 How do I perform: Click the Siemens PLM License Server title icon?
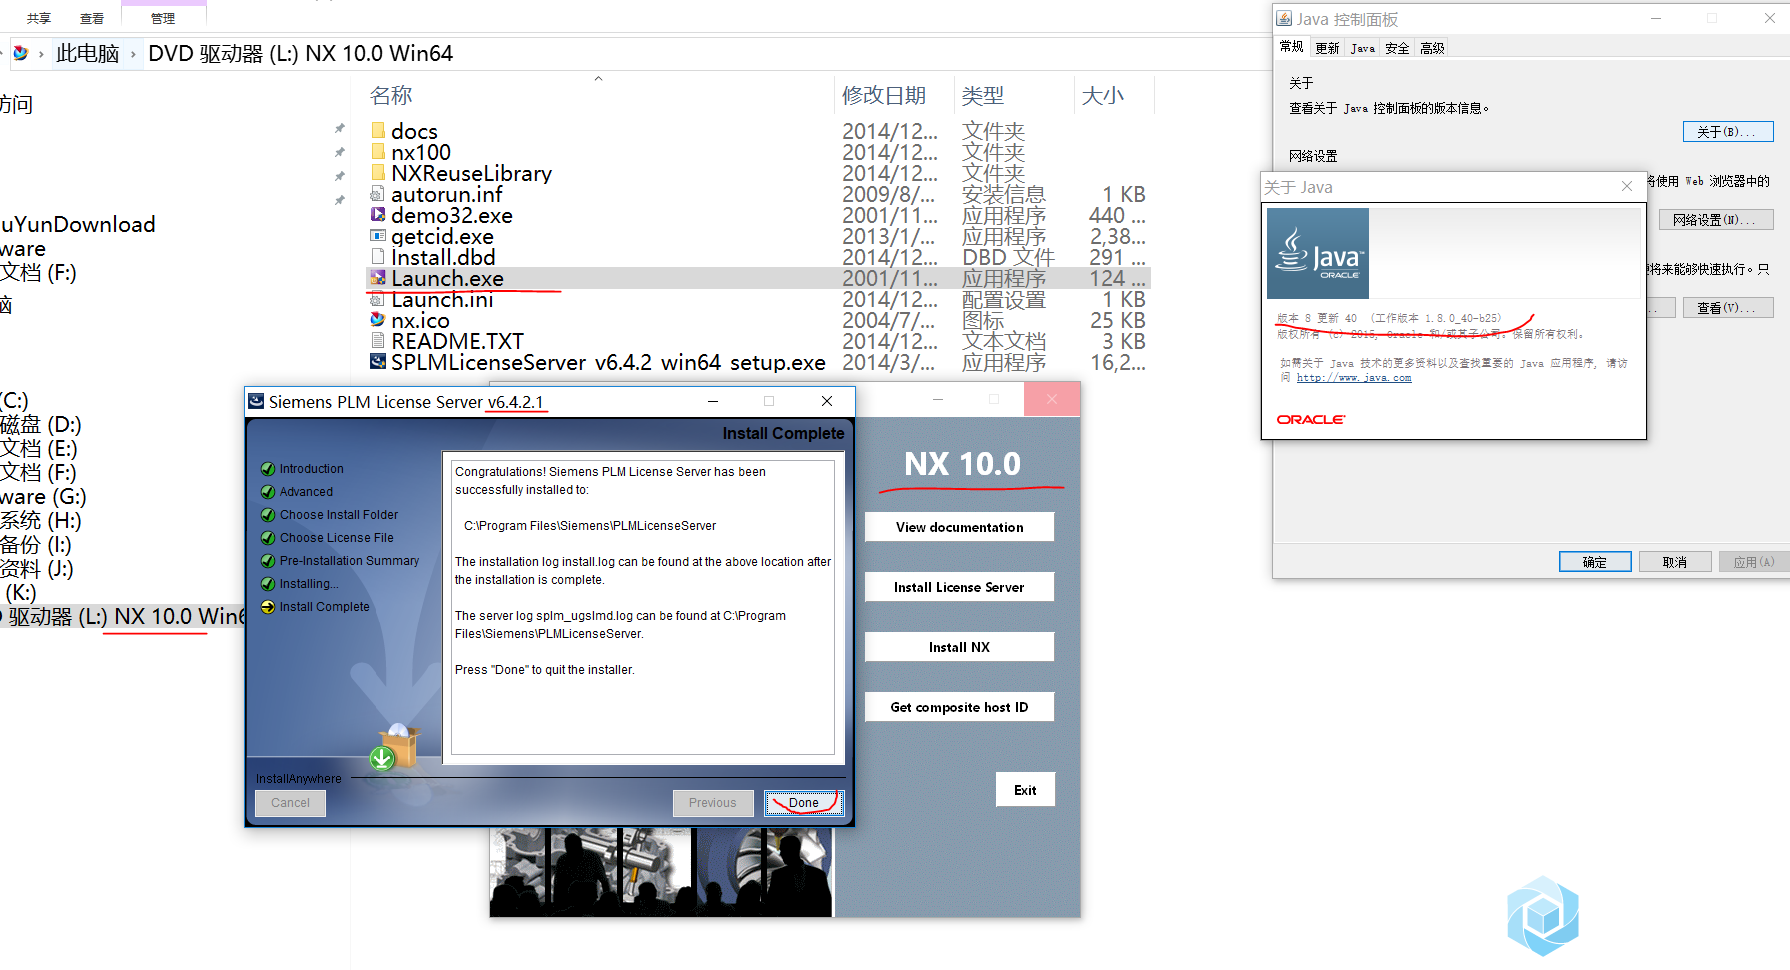tap(256, 401)
